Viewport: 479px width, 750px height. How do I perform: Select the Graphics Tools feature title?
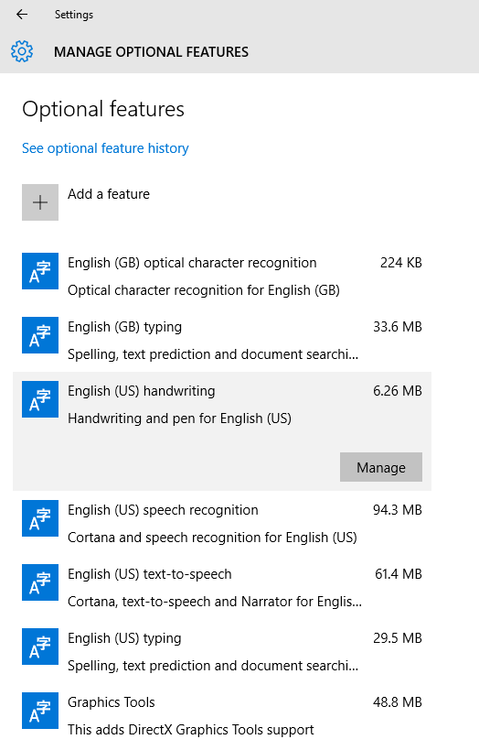111,702
